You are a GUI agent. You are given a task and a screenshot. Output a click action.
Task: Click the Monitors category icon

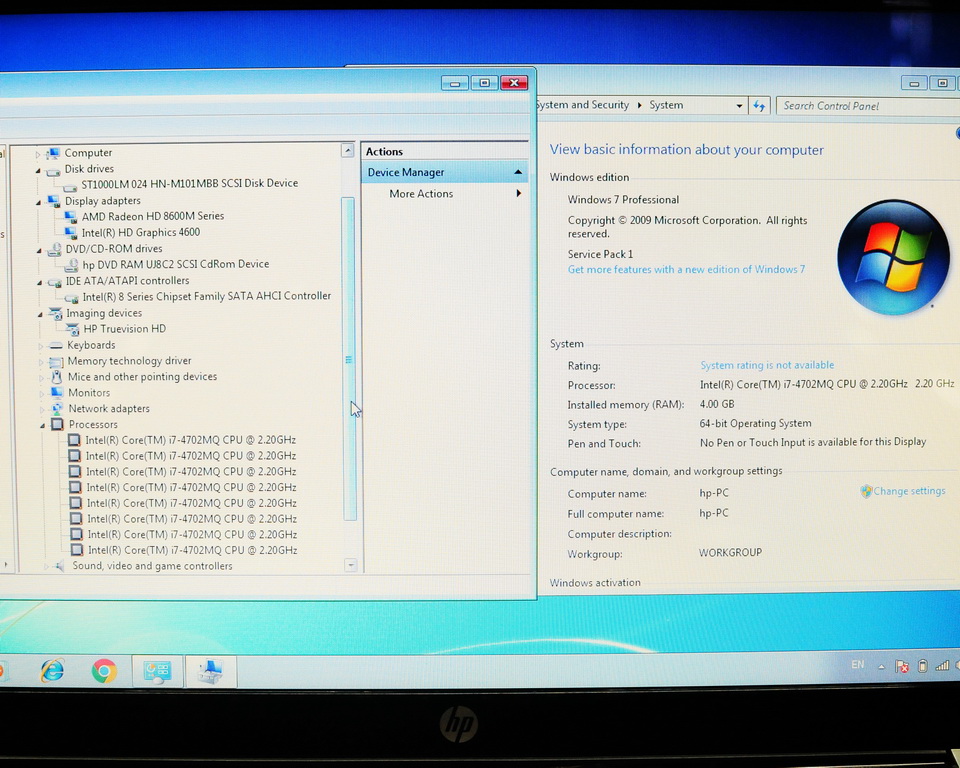tap(57, 393)
